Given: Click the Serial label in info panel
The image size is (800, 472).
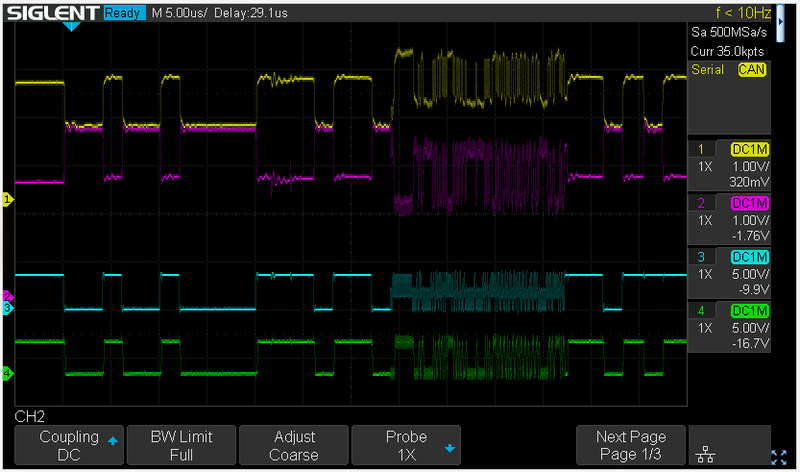Looking at the screenshot, I should tap(707, 69).
